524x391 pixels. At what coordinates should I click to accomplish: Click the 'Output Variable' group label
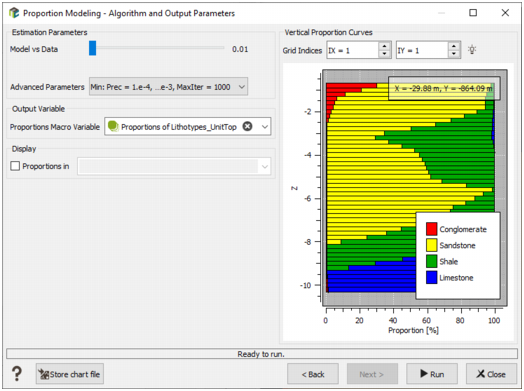click(38, 109)
